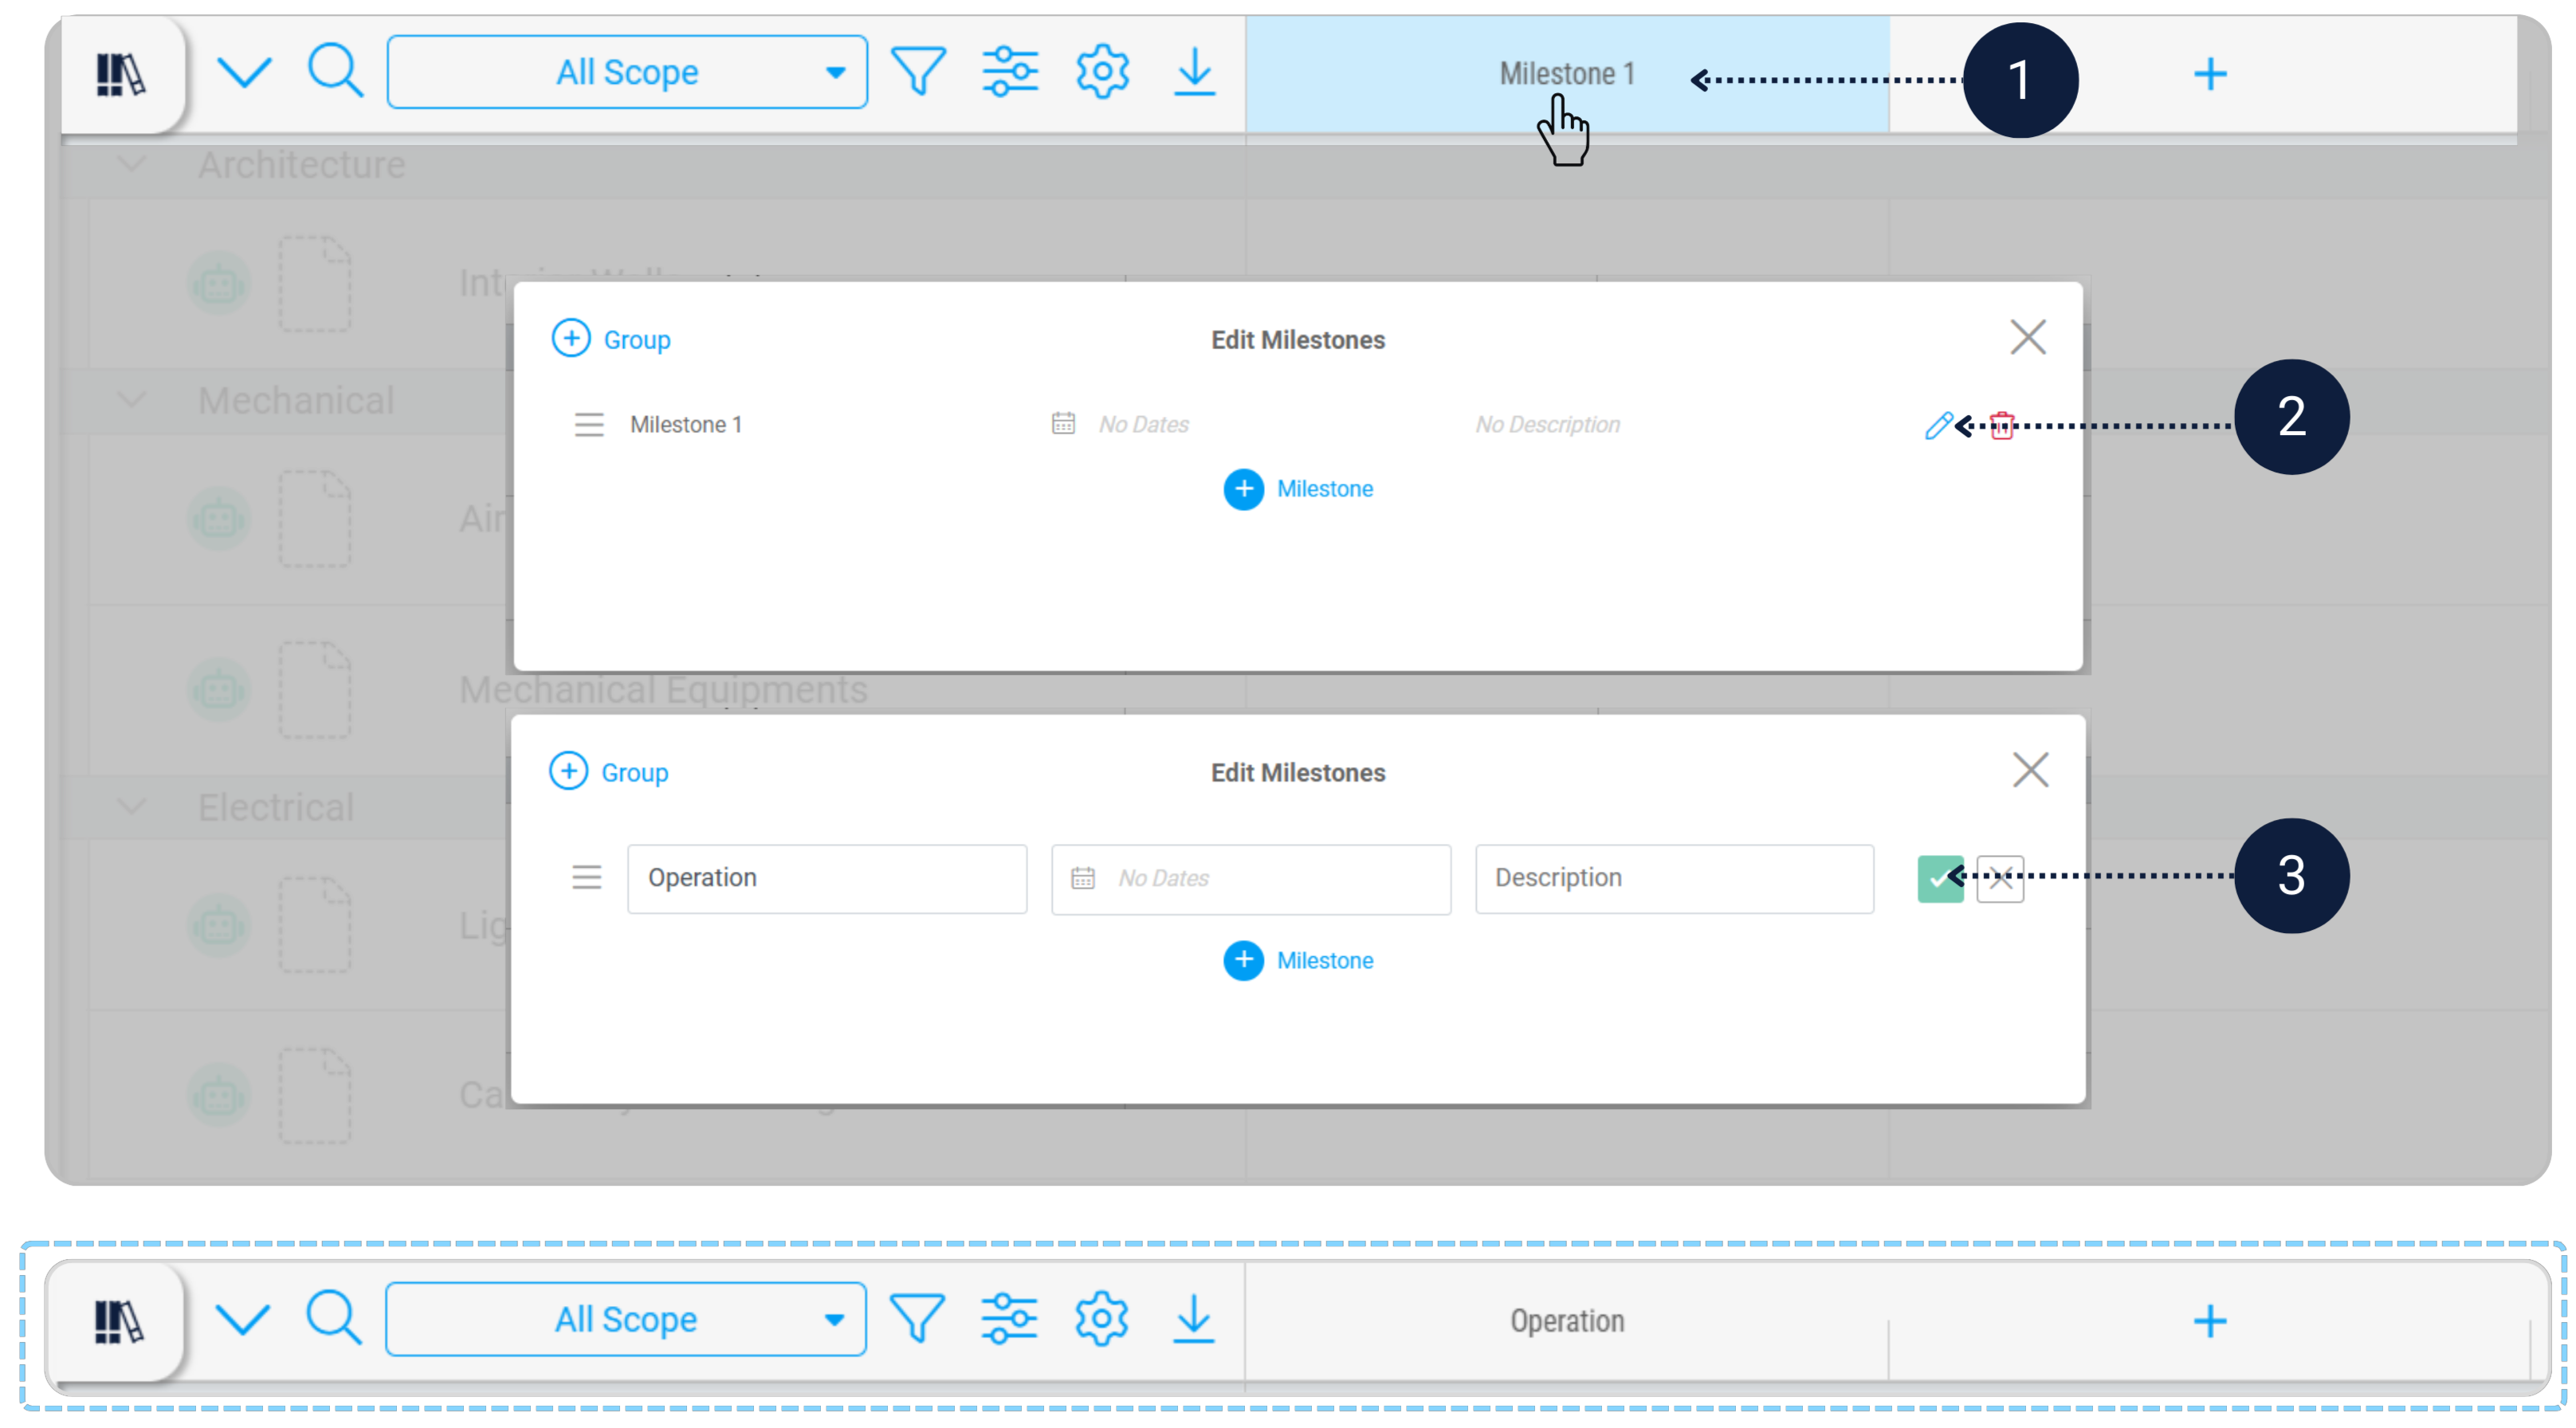Click the download arrow icon in the top toolbar
The image size is (2576, 1428).
(1194, 72)
